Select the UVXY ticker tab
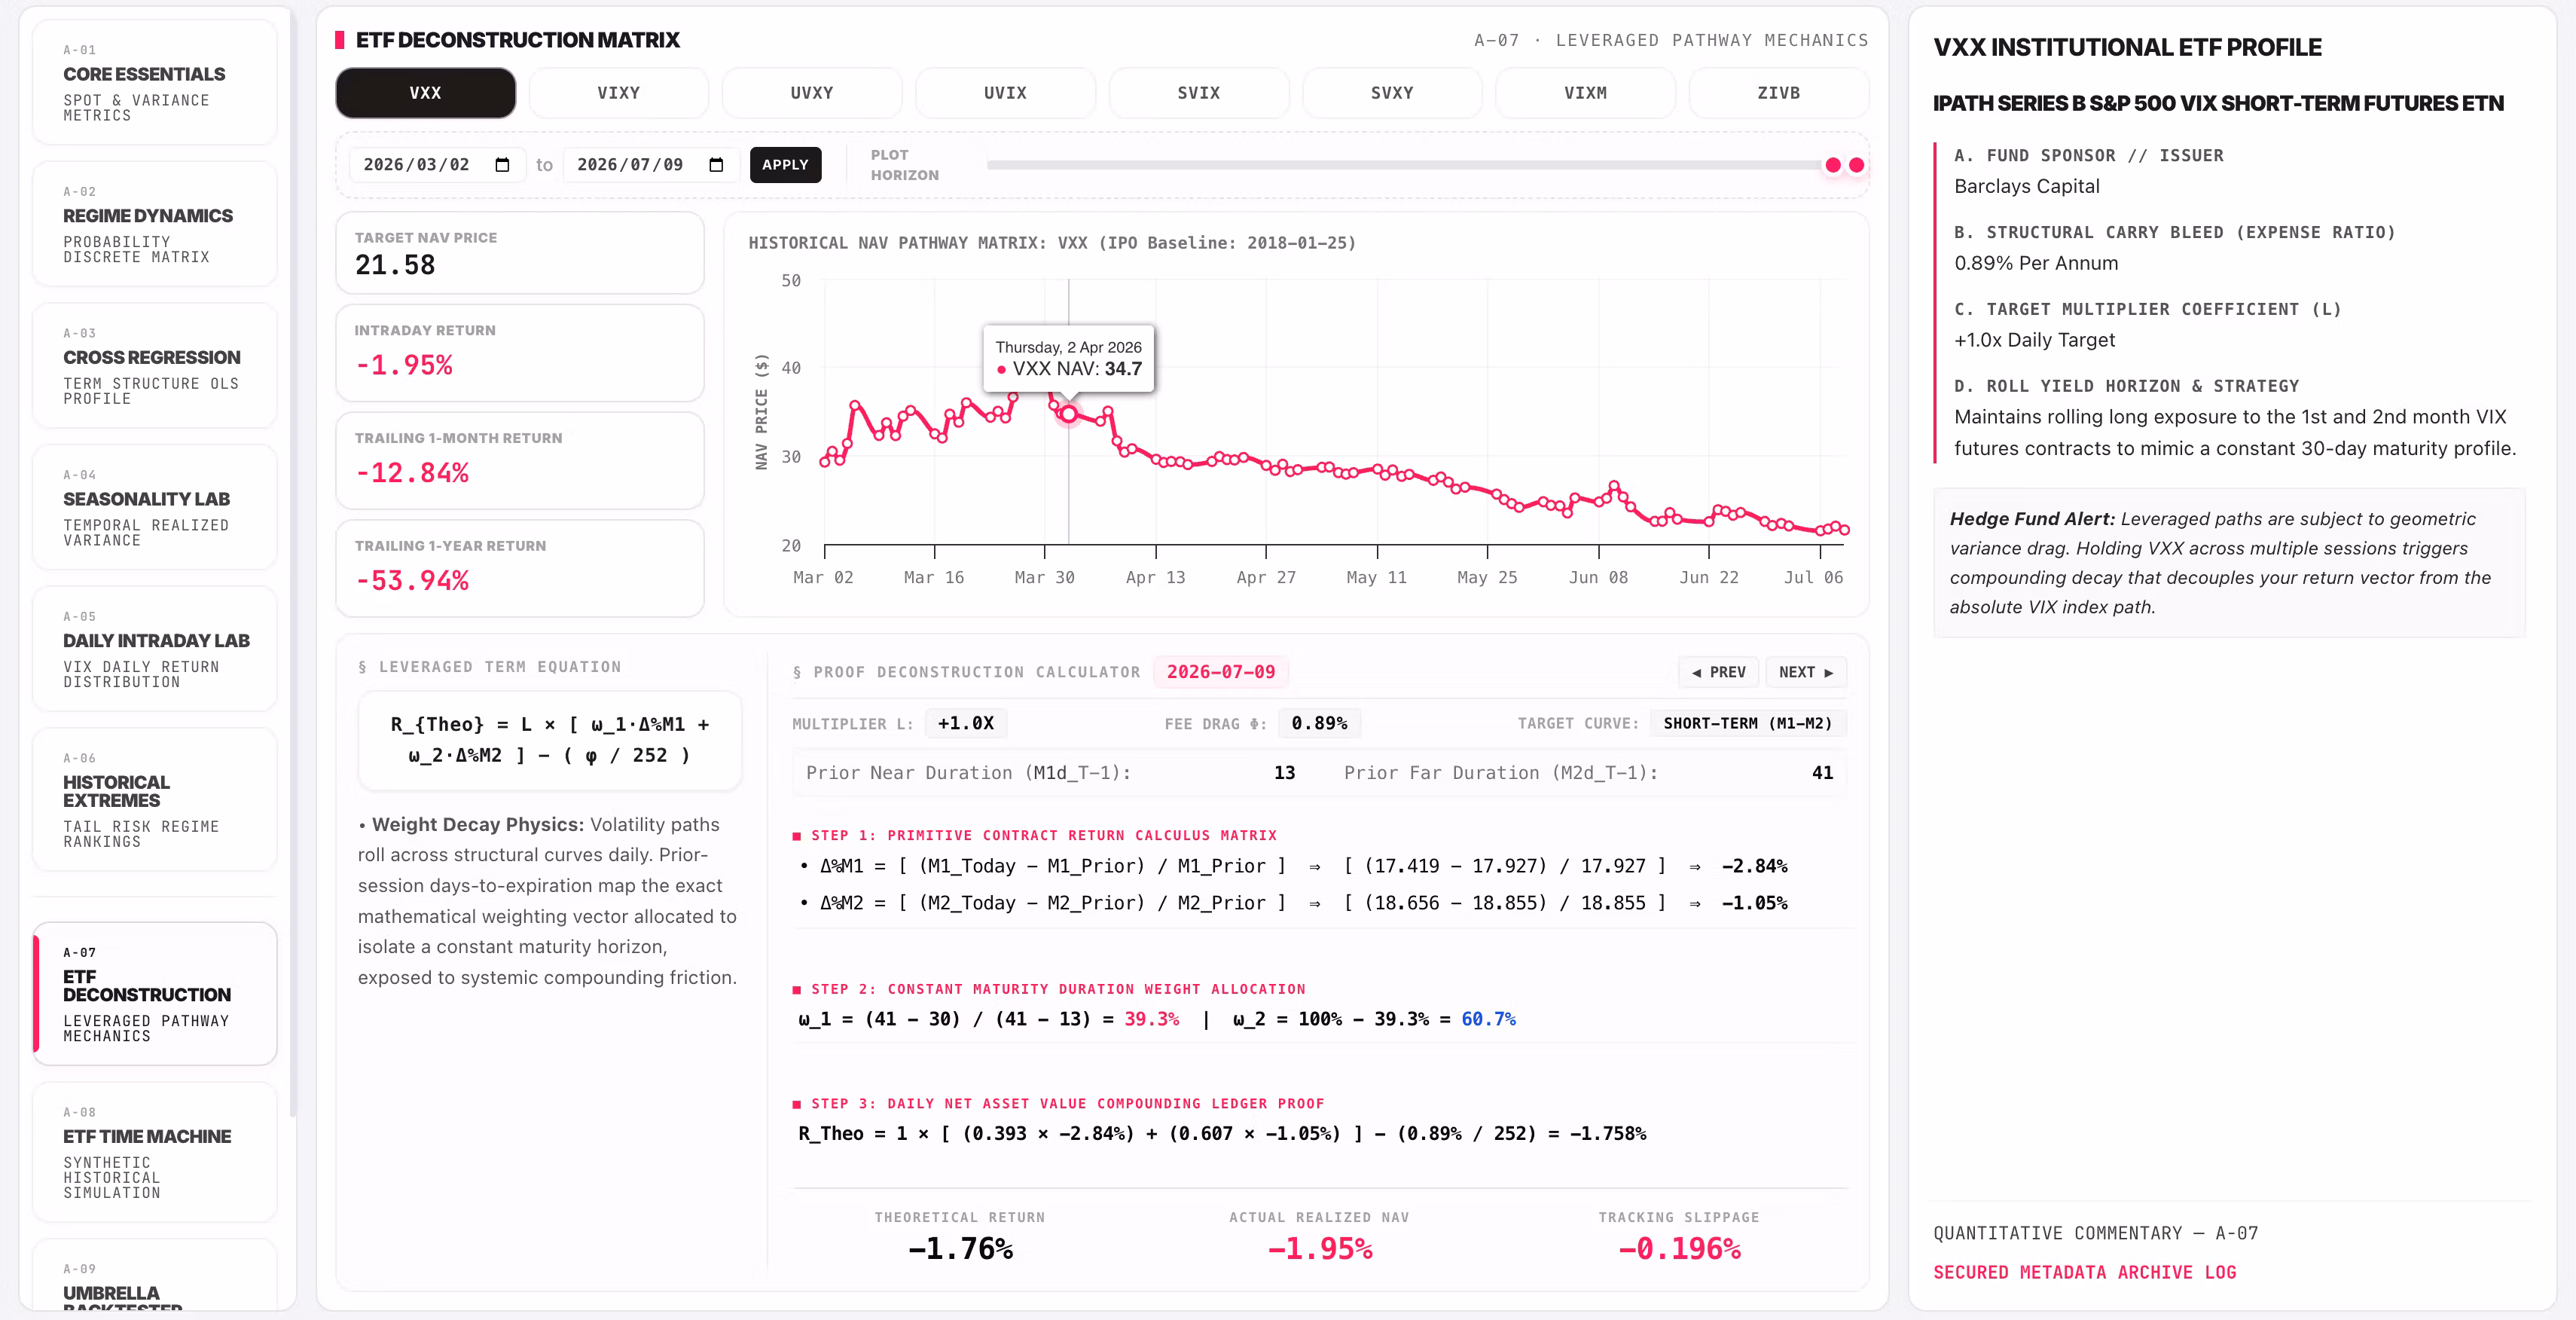 [811, 93]
